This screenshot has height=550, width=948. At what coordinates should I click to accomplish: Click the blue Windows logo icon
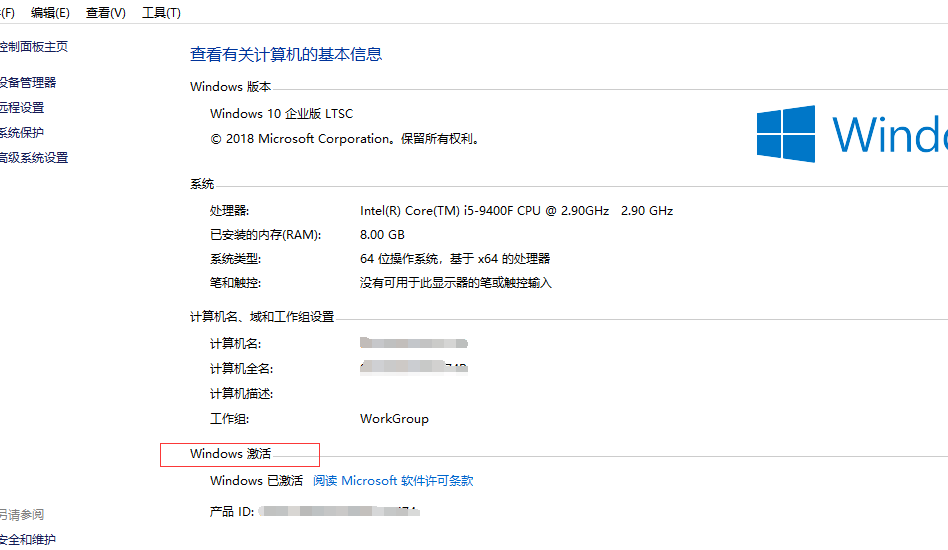click(785, 134)
